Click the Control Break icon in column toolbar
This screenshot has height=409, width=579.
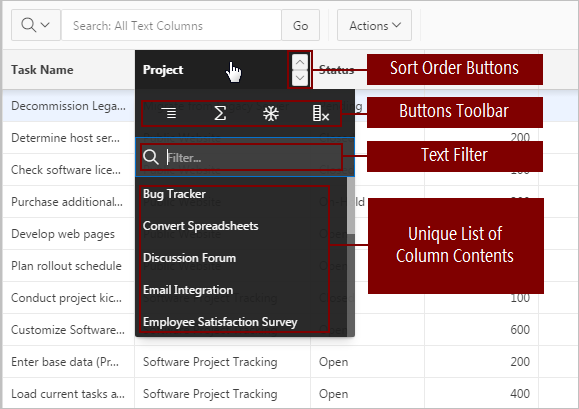pos(169,113)
